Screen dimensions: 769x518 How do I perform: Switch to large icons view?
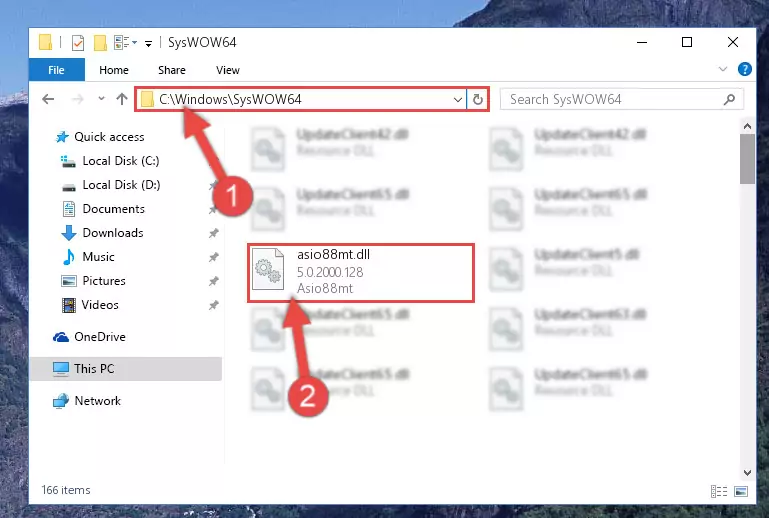pos(741,491)
